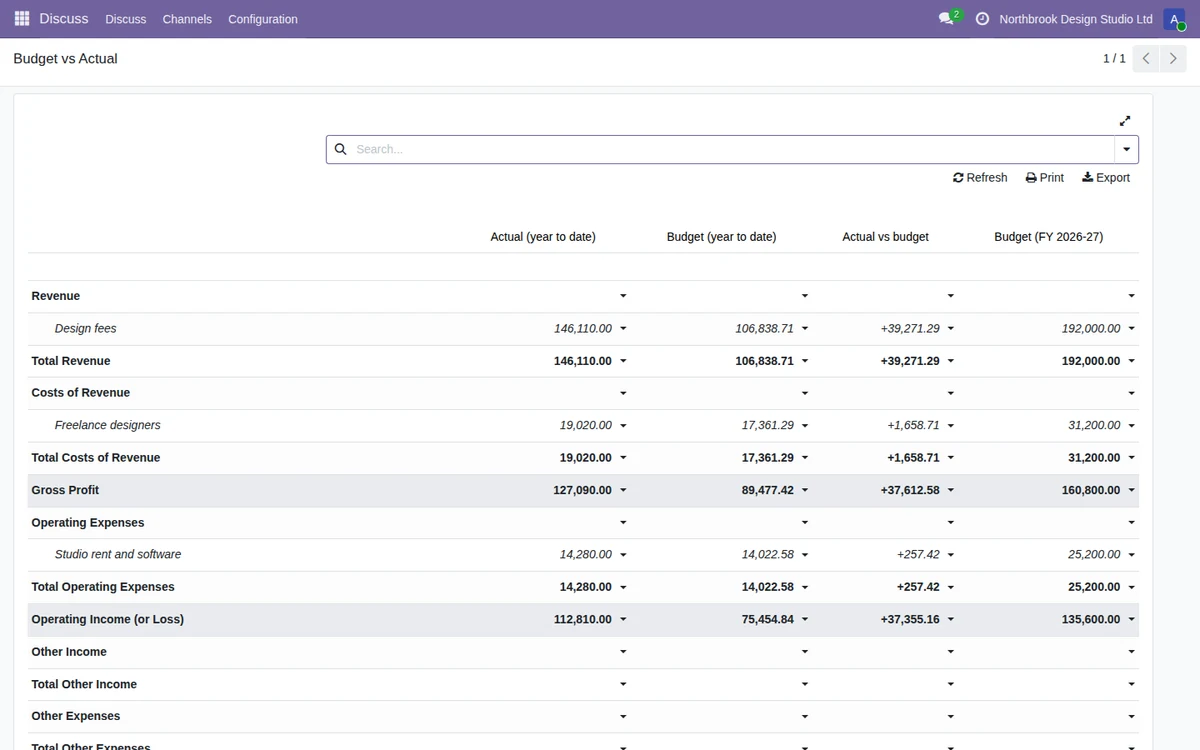Click the user avatar icon

click(x=1174, y=19)
